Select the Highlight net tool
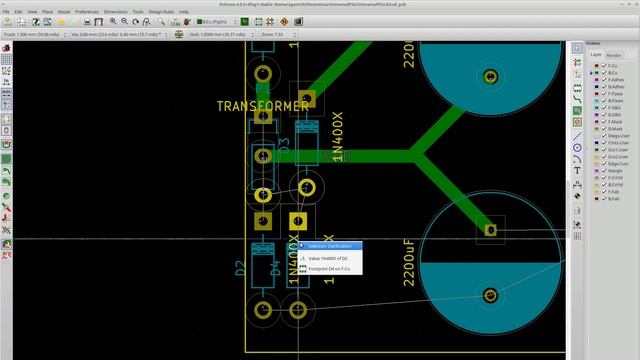This screenshot has height=360, width=640. 577,62
